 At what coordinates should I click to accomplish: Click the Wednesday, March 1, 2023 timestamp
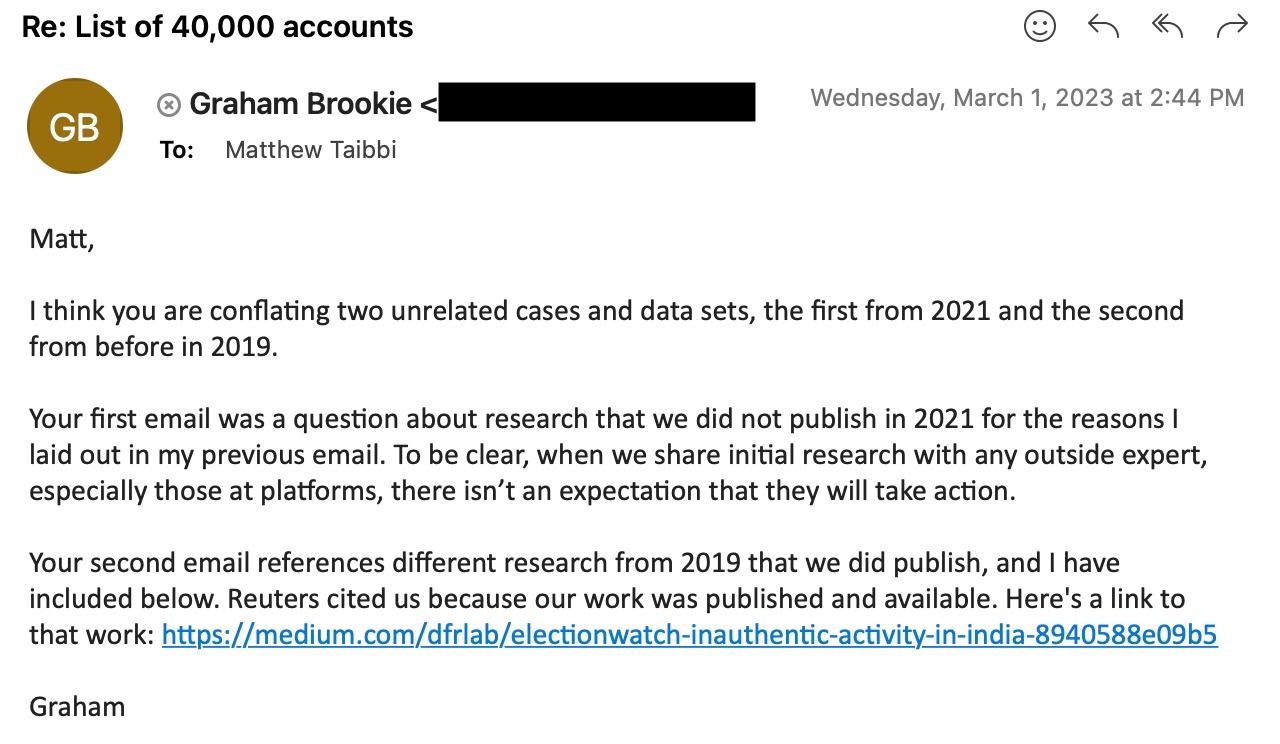click(1027, 98)
